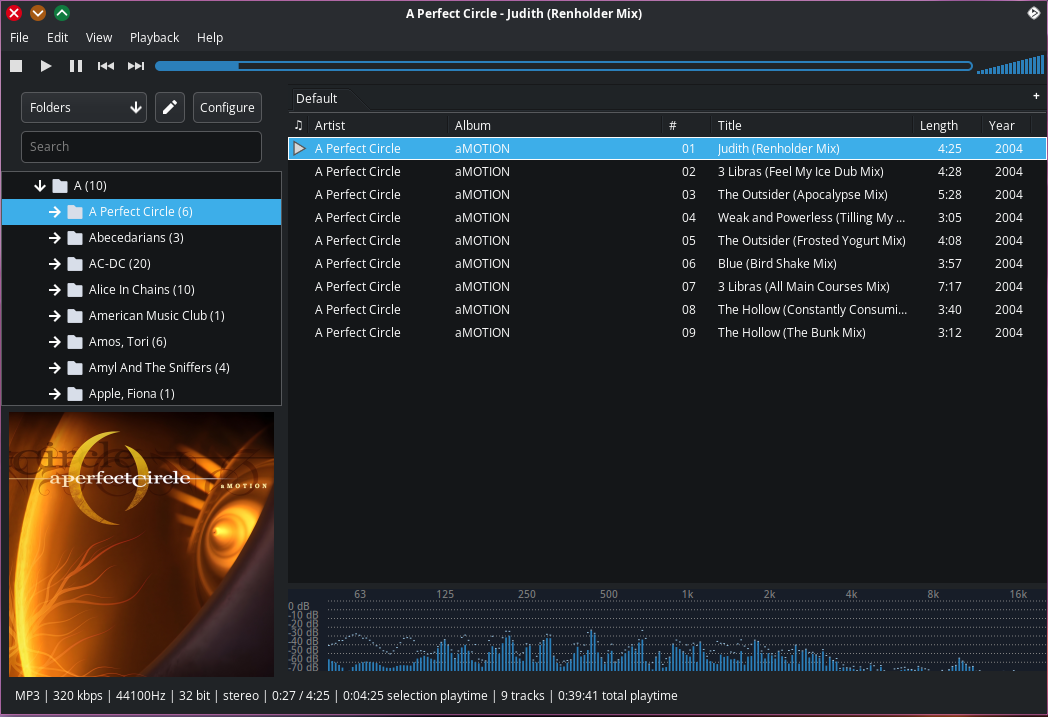Select track The Outsider (Frosted Yogurt Mix)
The height and width of the screenshot is (717, 1048).
click(x=811, y=241)
